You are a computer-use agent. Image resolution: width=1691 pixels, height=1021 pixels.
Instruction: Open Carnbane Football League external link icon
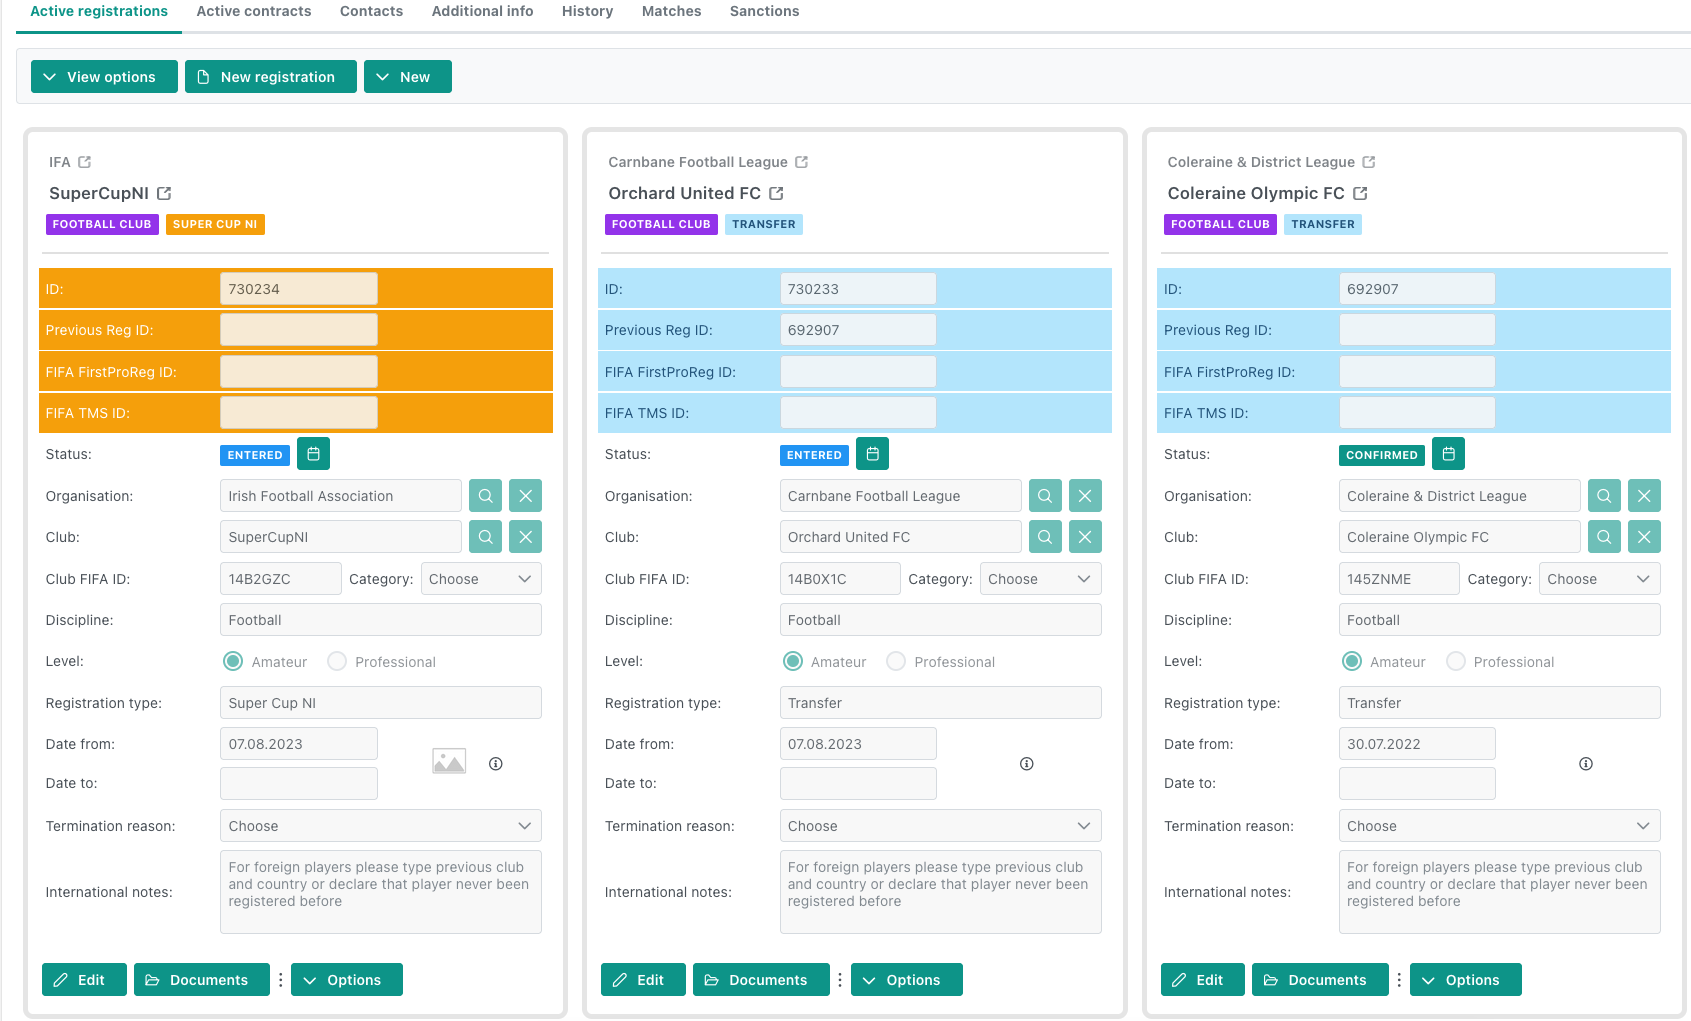801,162
